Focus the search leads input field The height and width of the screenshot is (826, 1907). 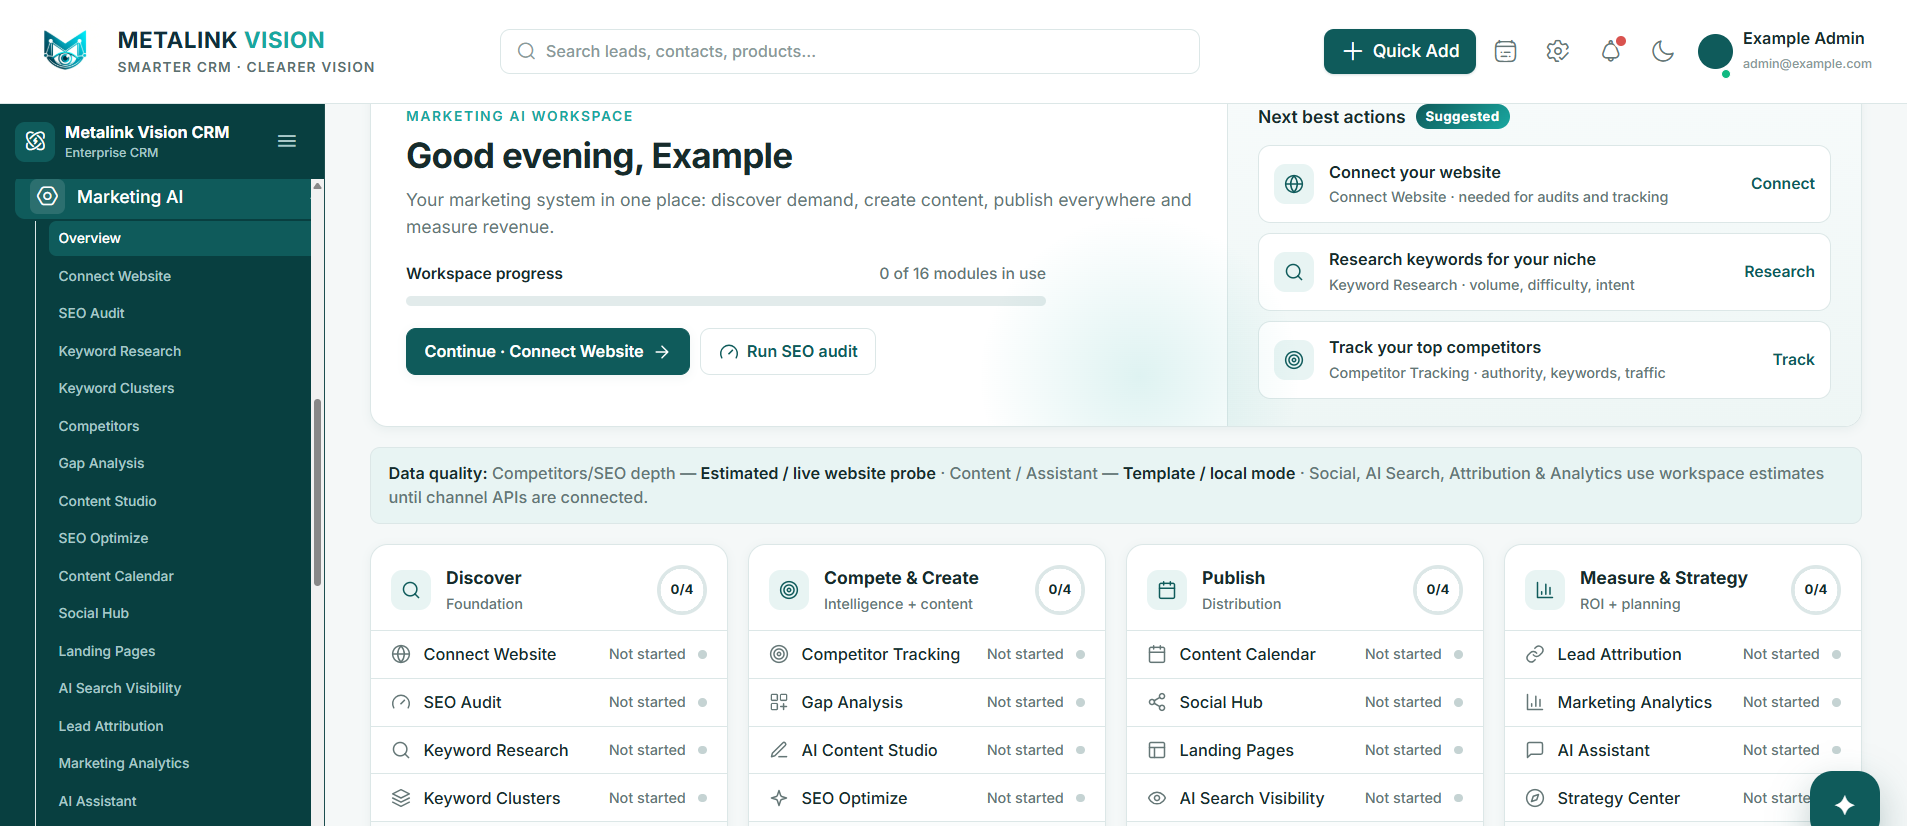[850, 51]
